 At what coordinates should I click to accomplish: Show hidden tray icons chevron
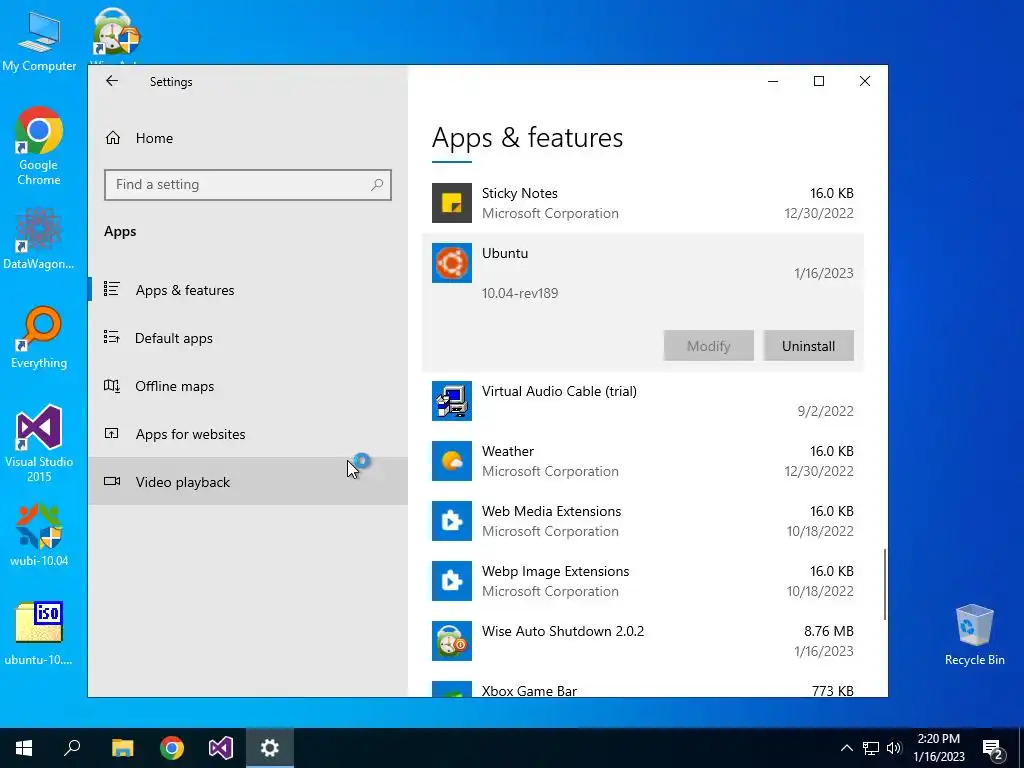pyautogui.click(x=846, y=748)
